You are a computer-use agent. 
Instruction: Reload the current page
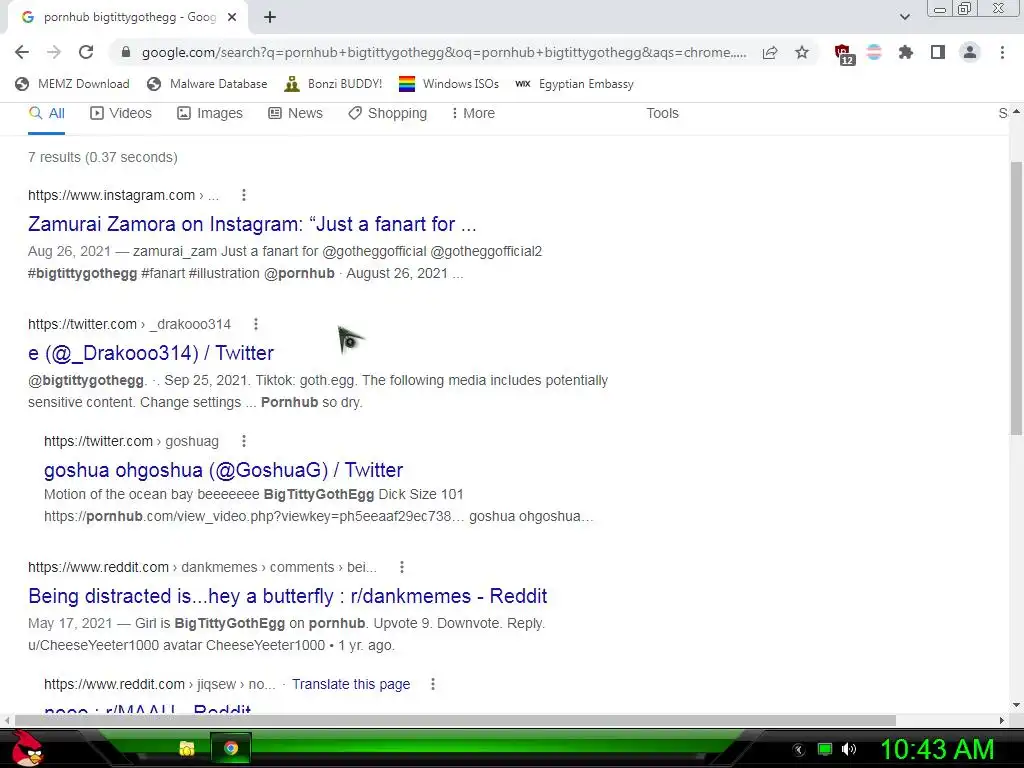pyautogui.click(x=86, y=52)
